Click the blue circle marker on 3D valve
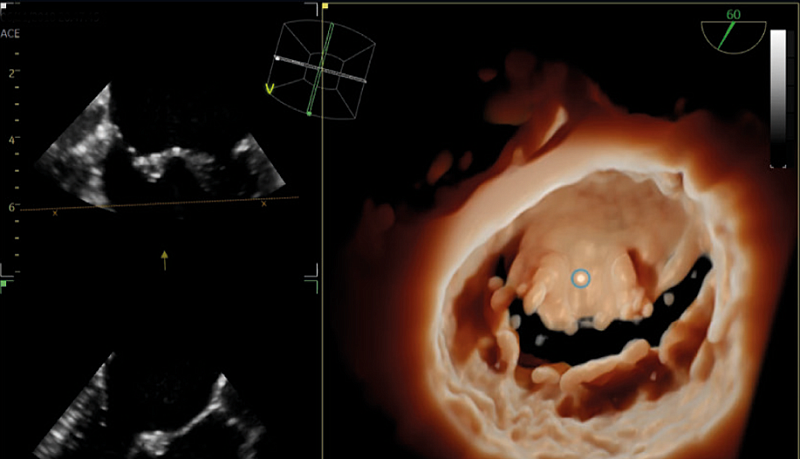Image resolution: width=800 pixels, height=459 pixels. click(x=580, y=278)
